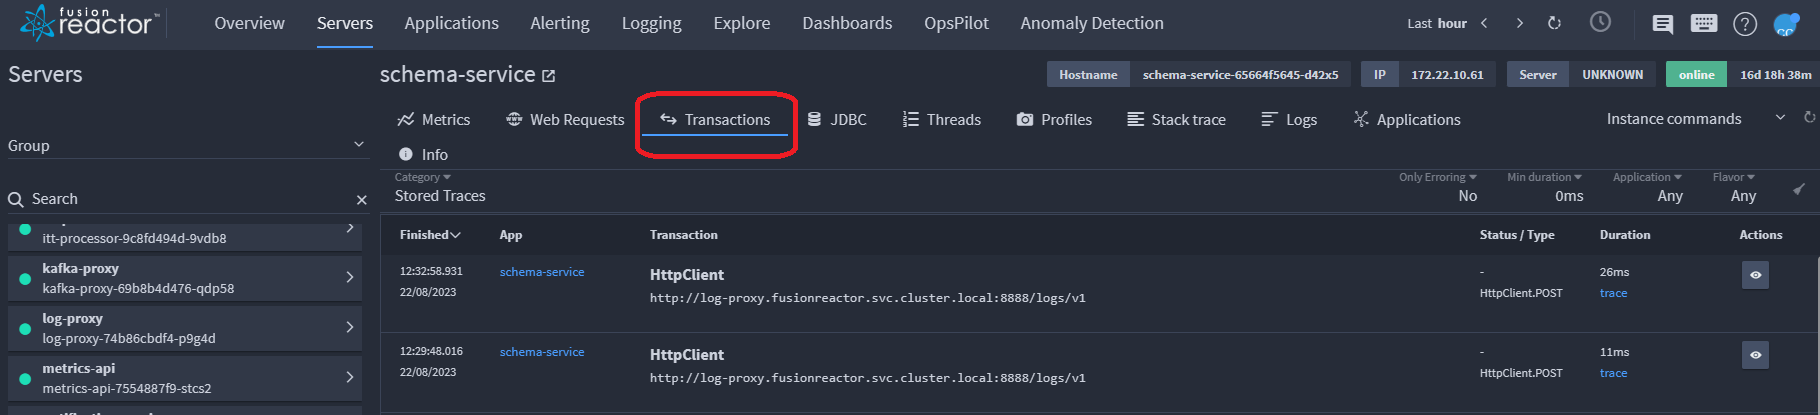This screenshot has height=415, width=1820.
Task: Open schema-service app link at 12:32:58.931
Action: [x=542, y=272]
